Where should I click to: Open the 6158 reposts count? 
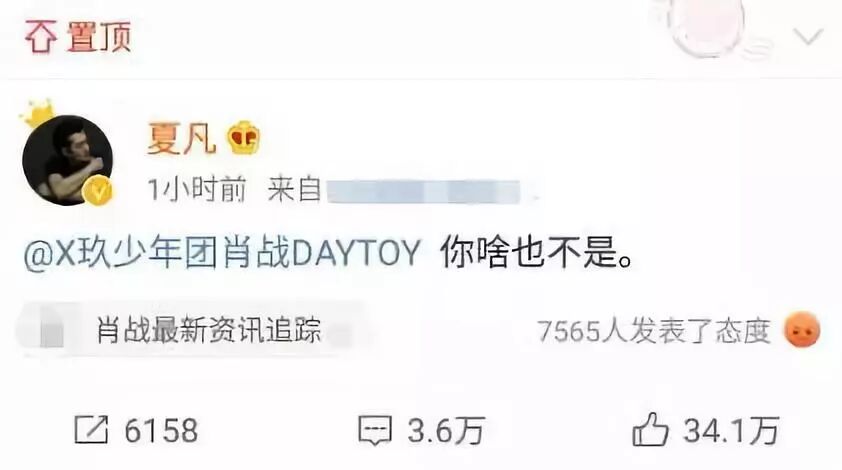[161, 431]
